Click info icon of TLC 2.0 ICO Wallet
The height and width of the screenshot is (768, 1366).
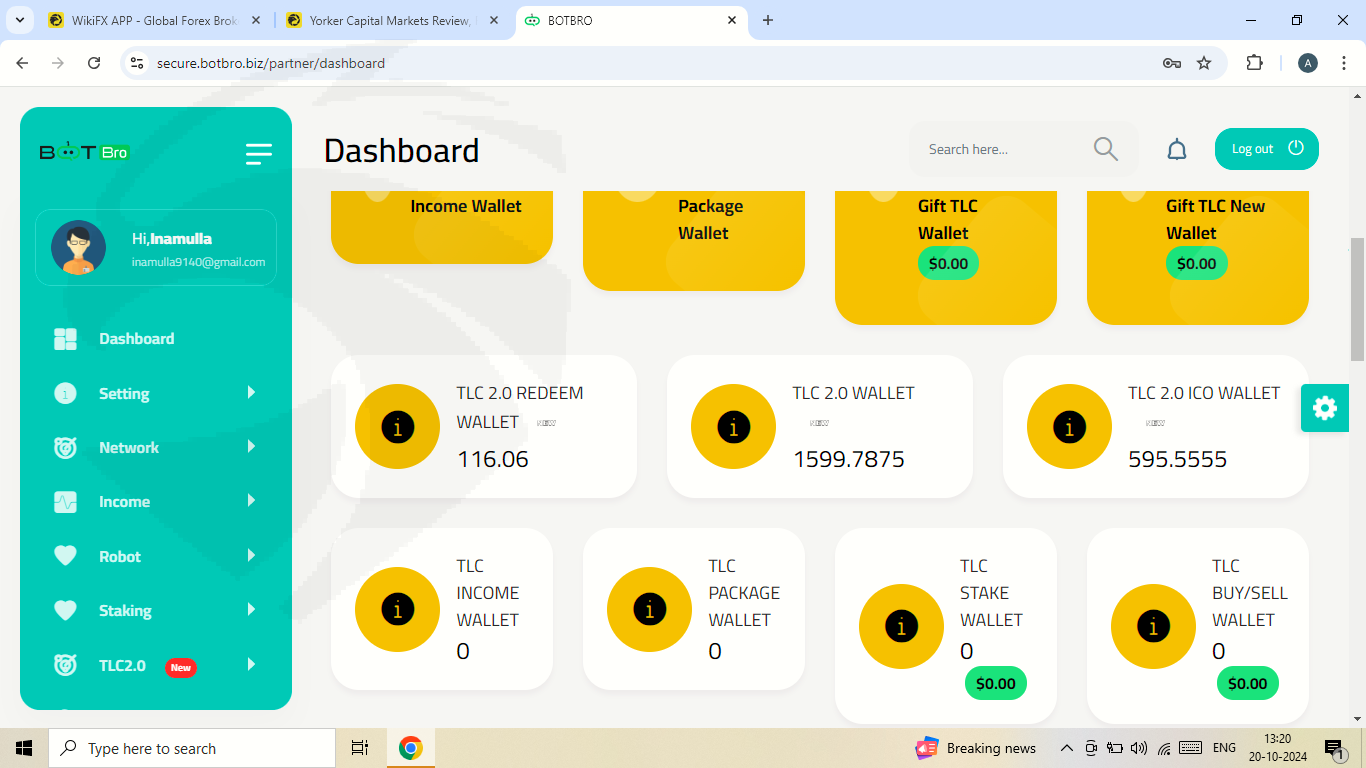click(1069, 427)
